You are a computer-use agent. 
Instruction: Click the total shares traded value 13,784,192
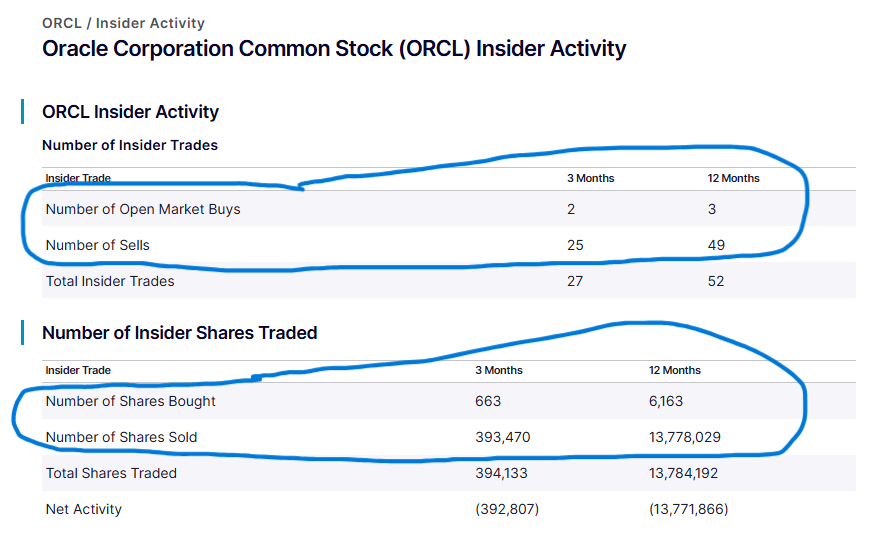coord(683,473)
